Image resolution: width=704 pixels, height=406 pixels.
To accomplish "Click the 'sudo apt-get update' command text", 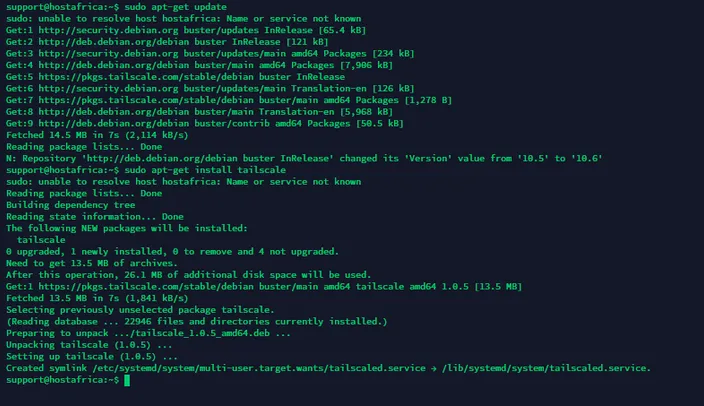I will point(176,7).
